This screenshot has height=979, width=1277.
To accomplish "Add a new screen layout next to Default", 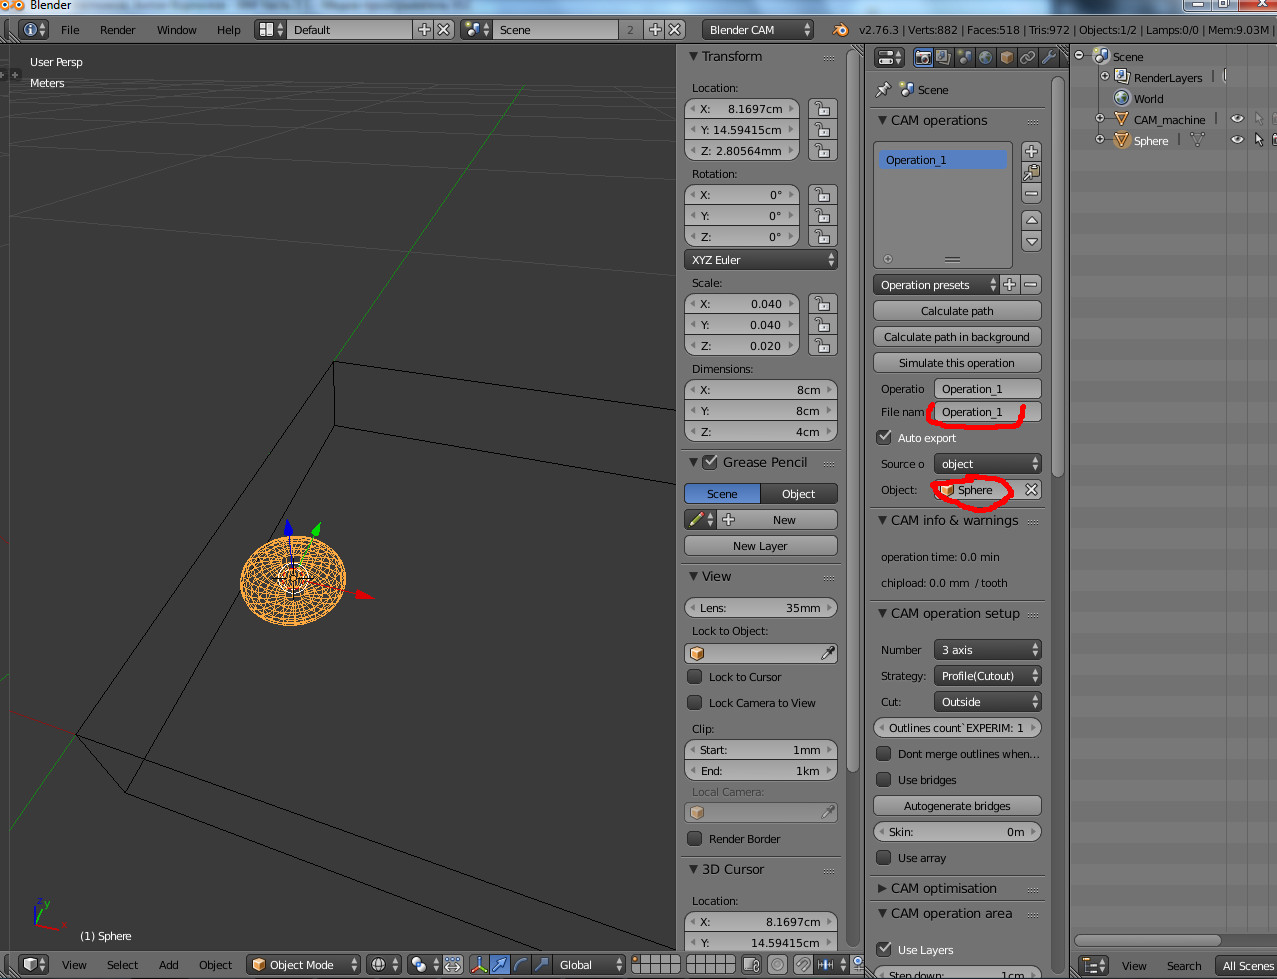I will pyautogui.click(x=424, y=30).
